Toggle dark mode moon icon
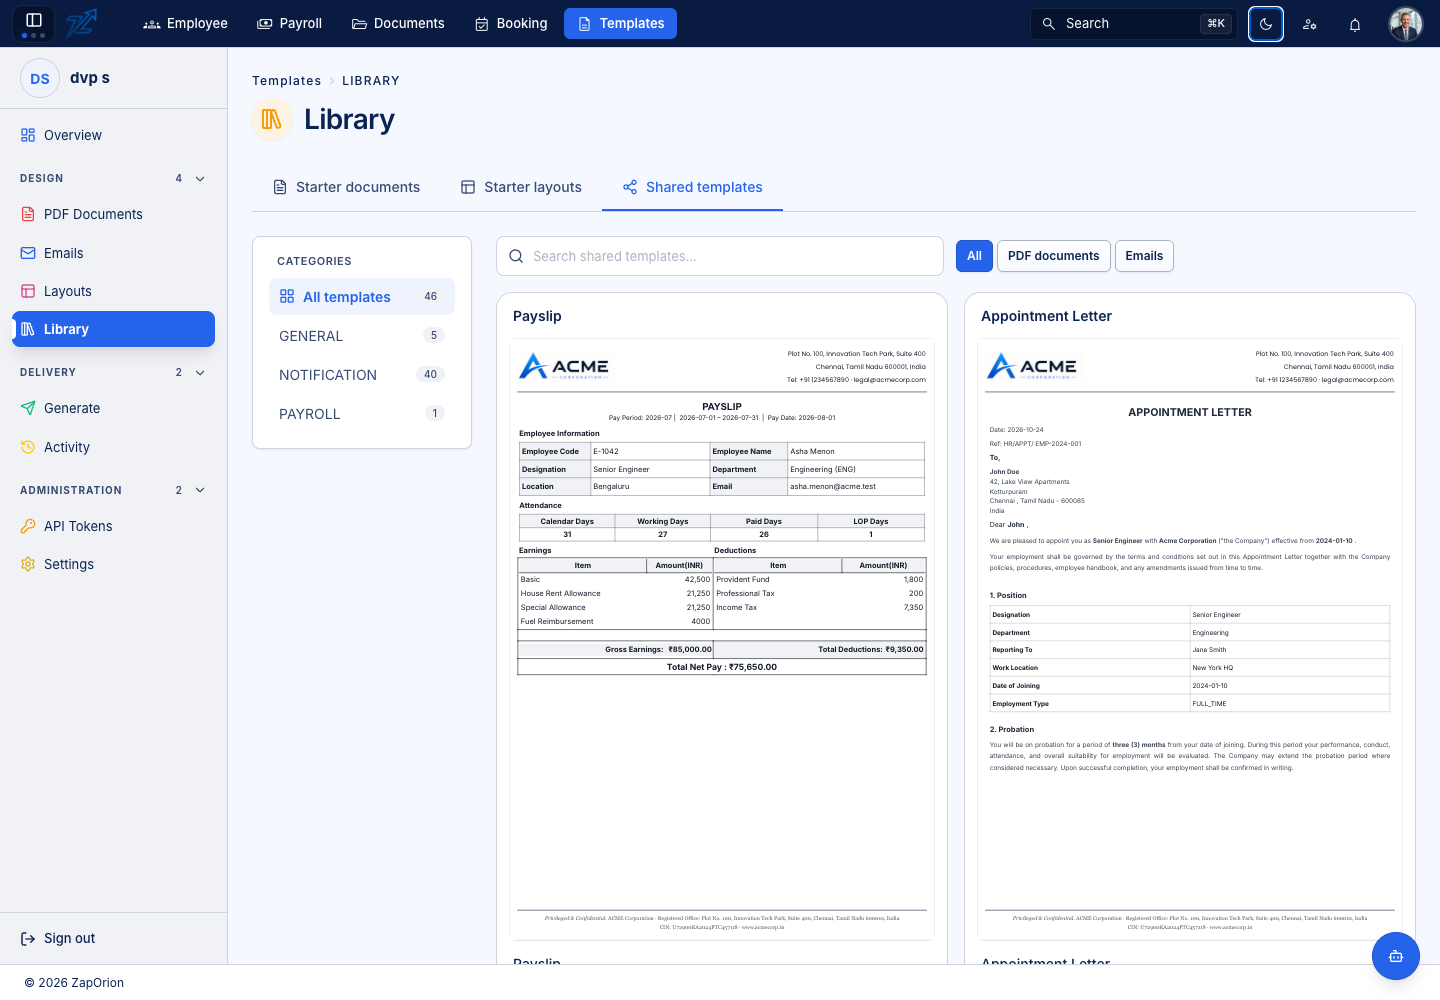The image size is (1440, 1000). click(1266, 24)
